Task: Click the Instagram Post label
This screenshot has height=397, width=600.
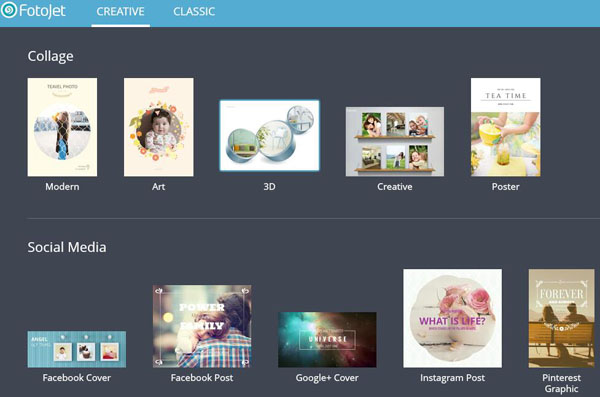Action: pyautogui.click(x=452, y=378)
